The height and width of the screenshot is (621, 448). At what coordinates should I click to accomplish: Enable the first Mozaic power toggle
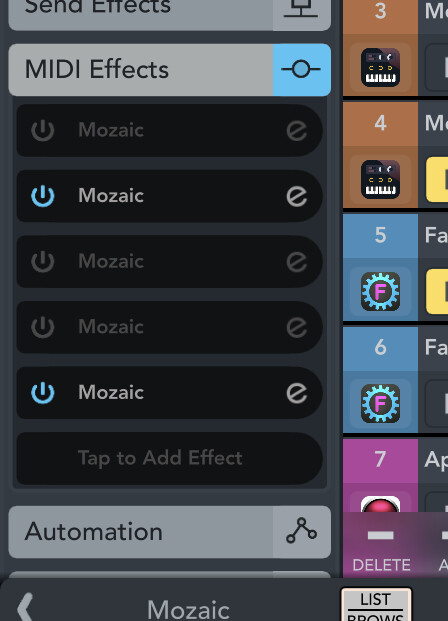tap(42, 130)
